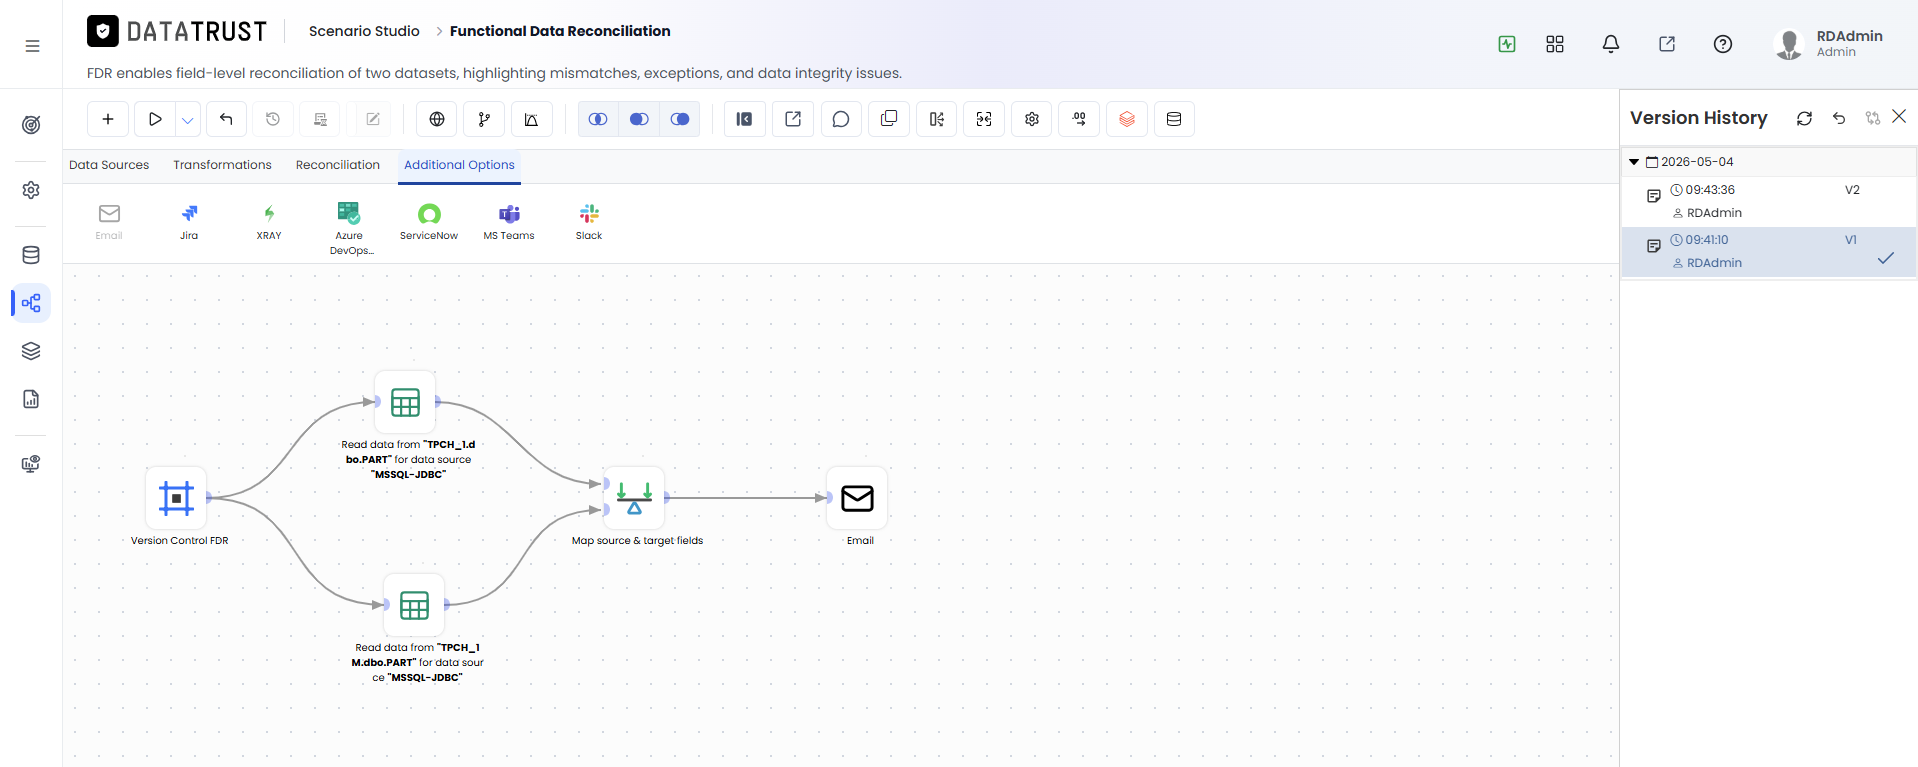
Task: Open the hamburger navigation menu
Action: [32, 46]
